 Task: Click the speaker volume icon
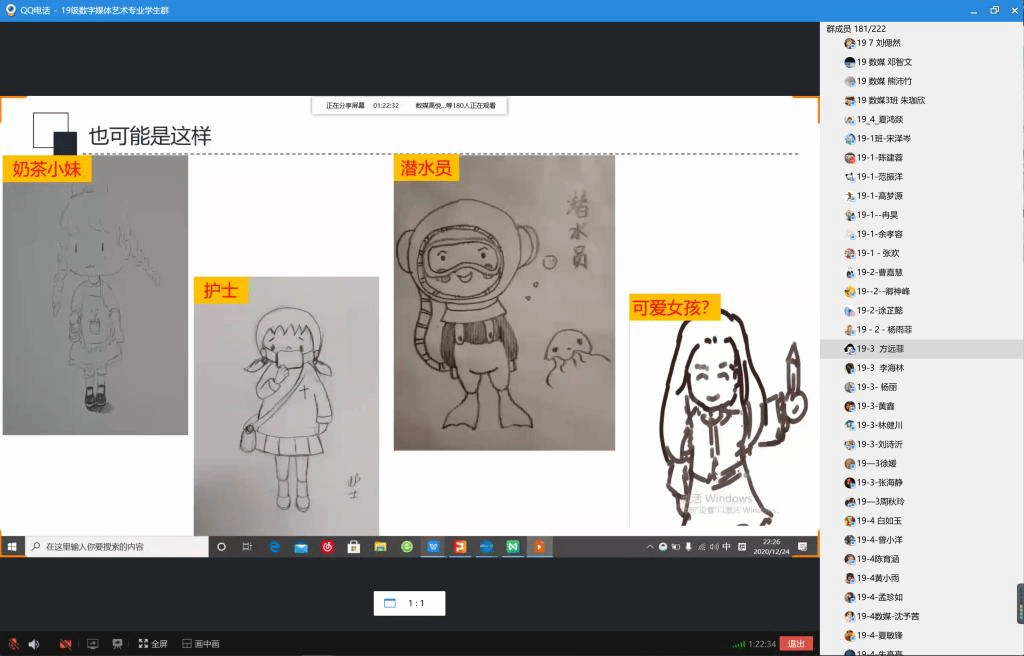[x=34, y=644]
